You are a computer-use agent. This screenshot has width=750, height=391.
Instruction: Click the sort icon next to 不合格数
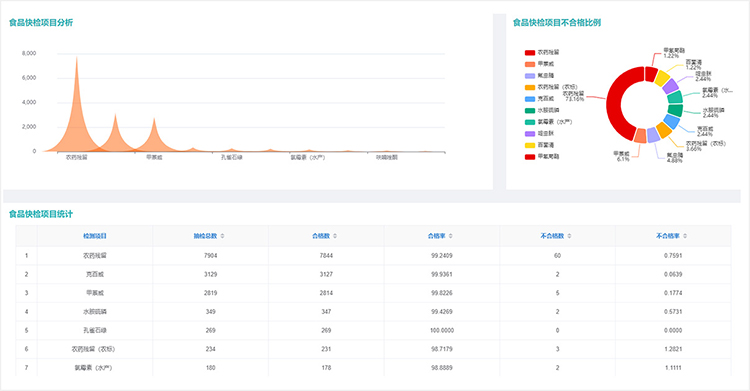569,236
